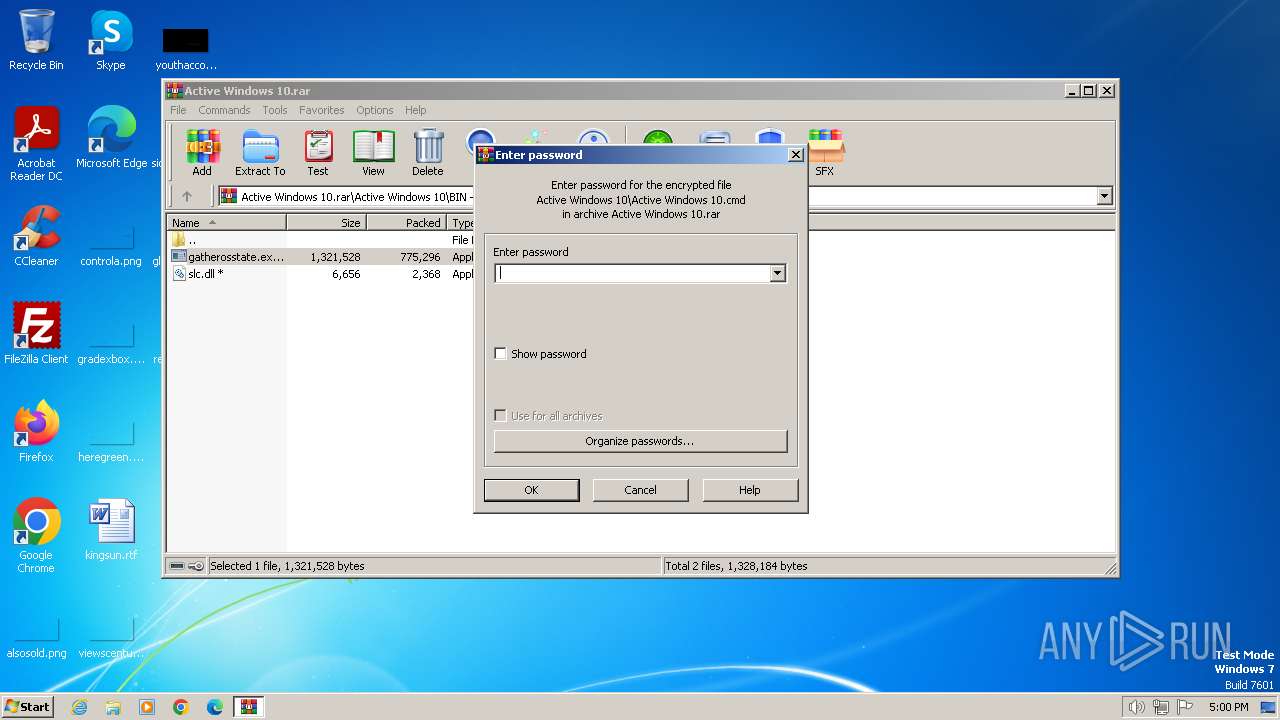The width and height of the screenshot is (1280, 720).
Task: Open the Favorites menu
Action: coord(321,110)
